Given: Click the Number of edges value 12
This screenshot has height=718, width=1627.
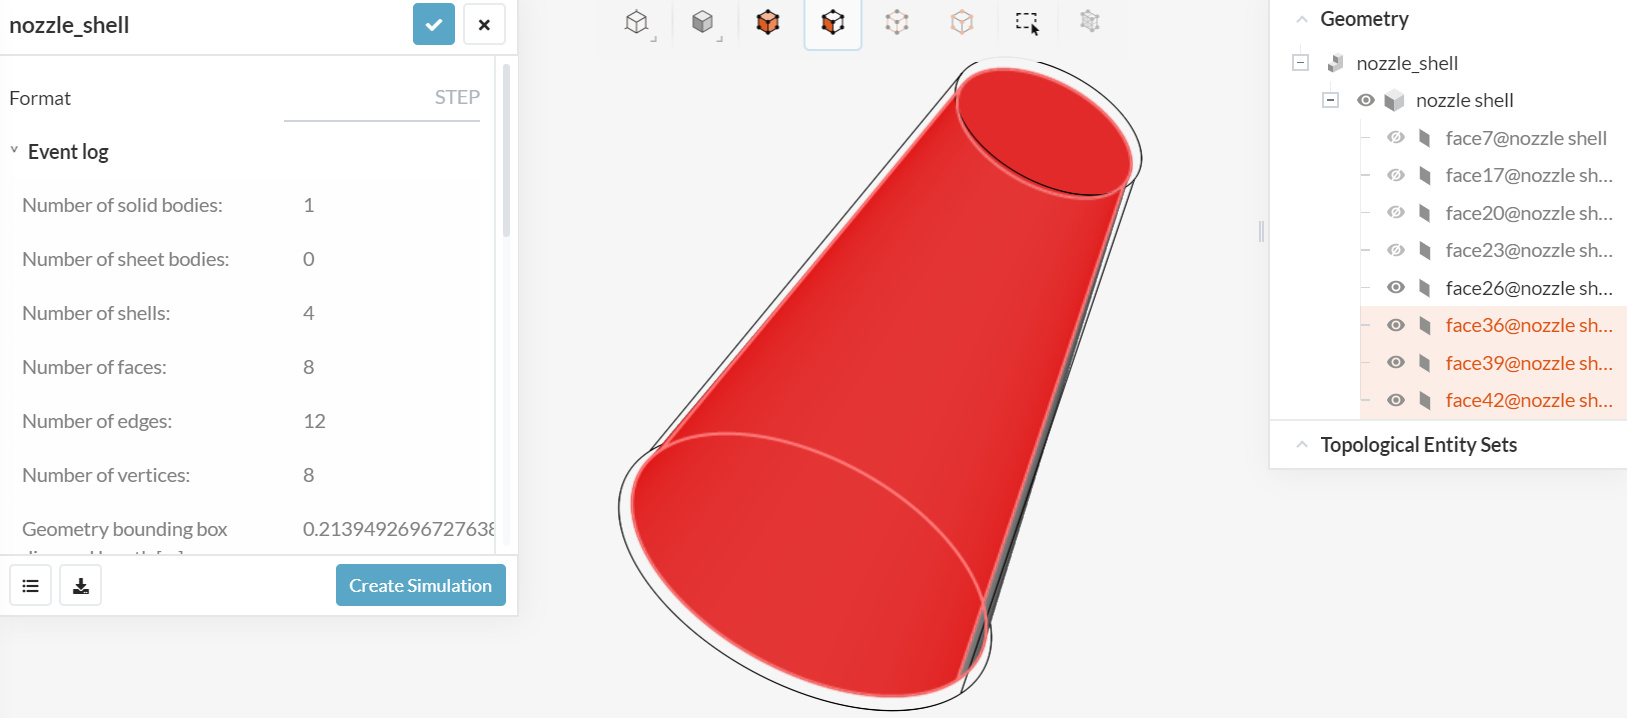Looking at the screenshot, I should point(315,421).
